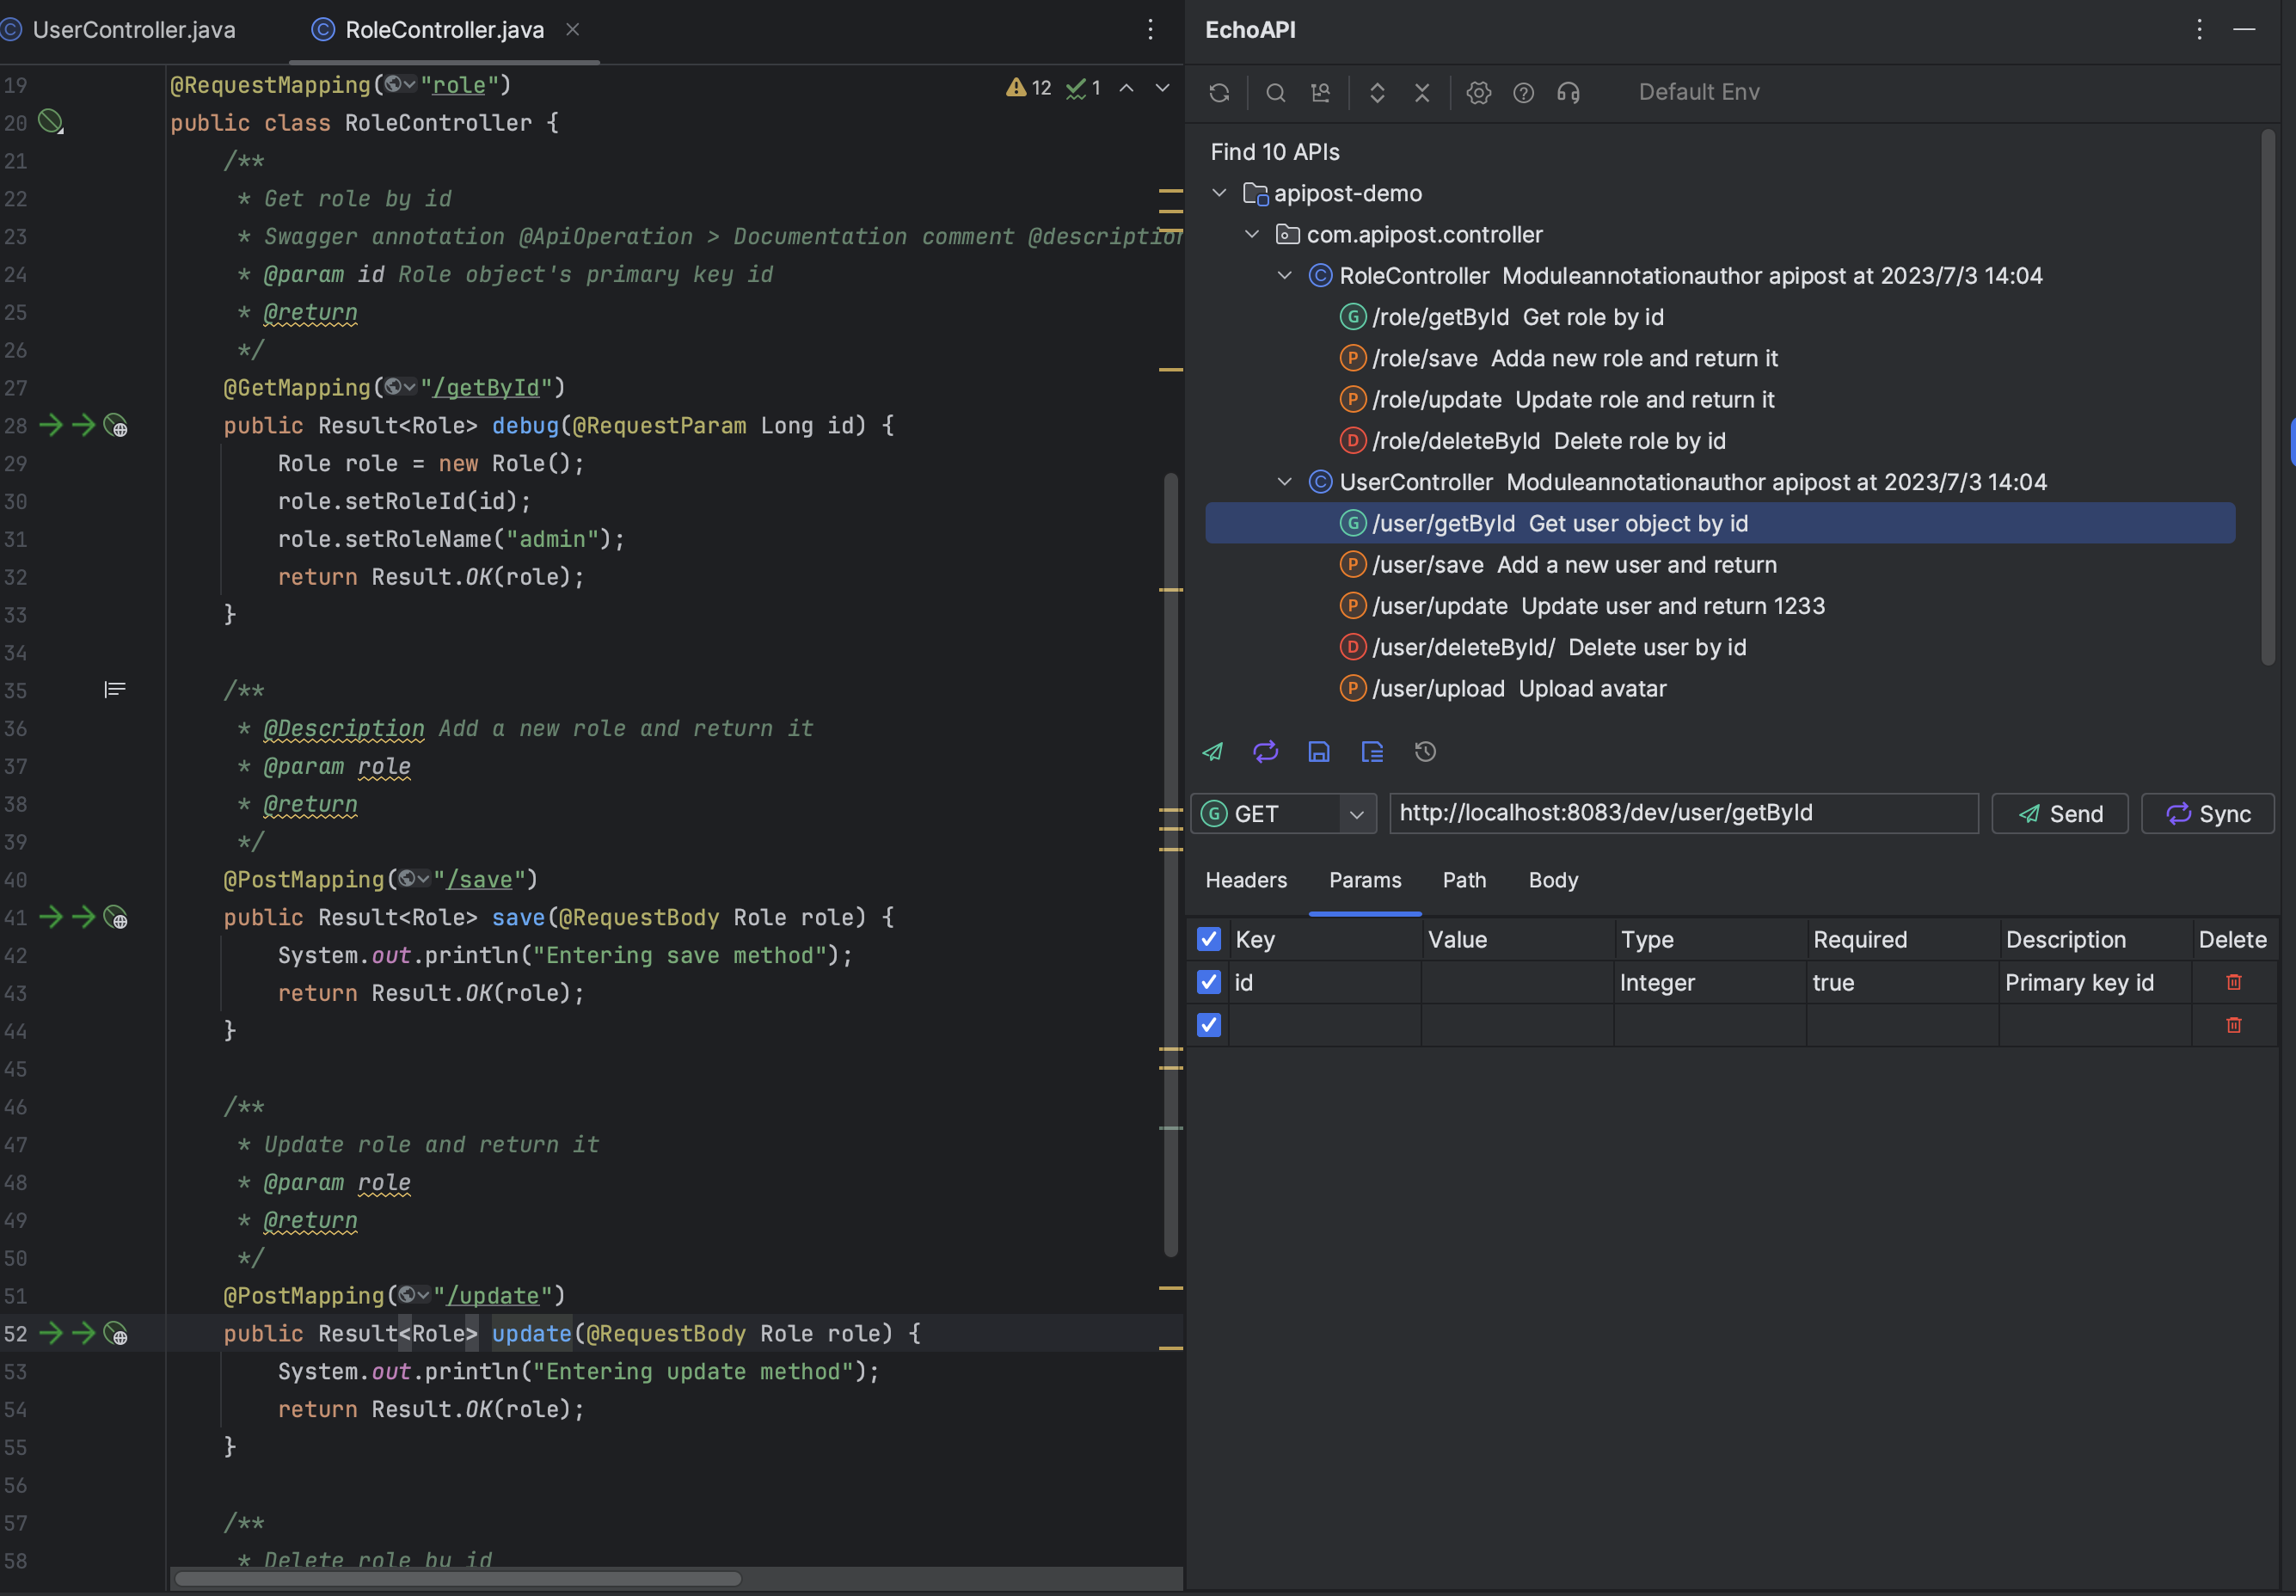Click the Sync button
Viewport: 2296px width, 1596px height.
(2208, 814)
